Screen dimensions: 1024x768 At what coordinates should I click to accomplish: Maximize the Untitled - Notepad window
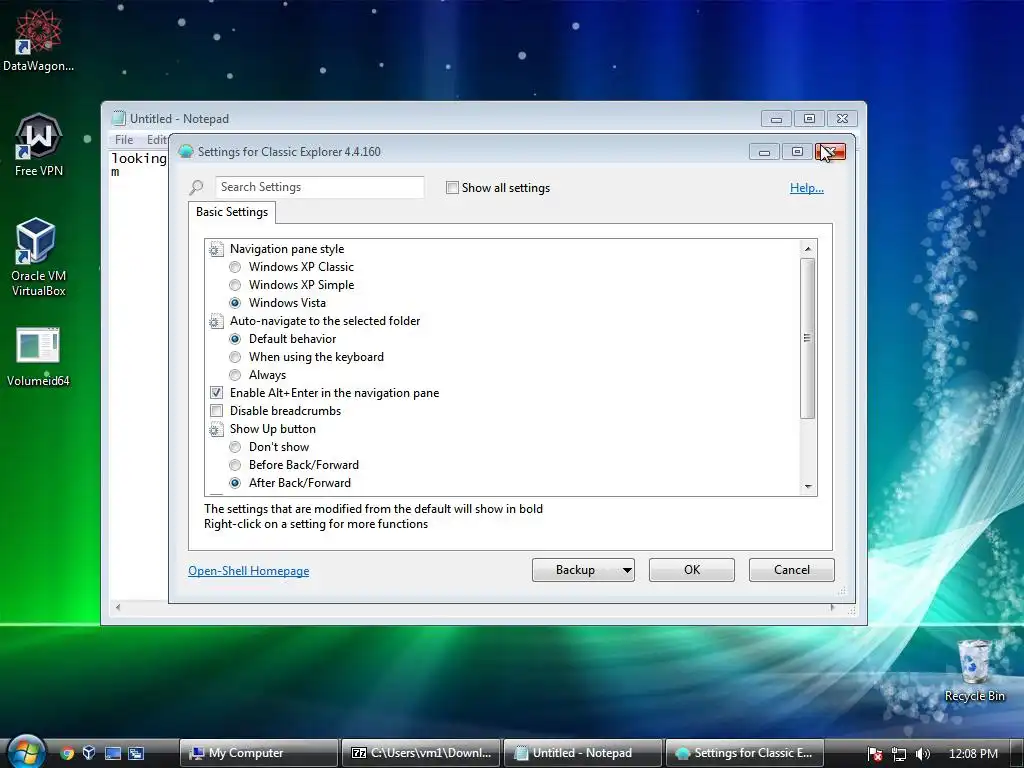pos(809,119)
